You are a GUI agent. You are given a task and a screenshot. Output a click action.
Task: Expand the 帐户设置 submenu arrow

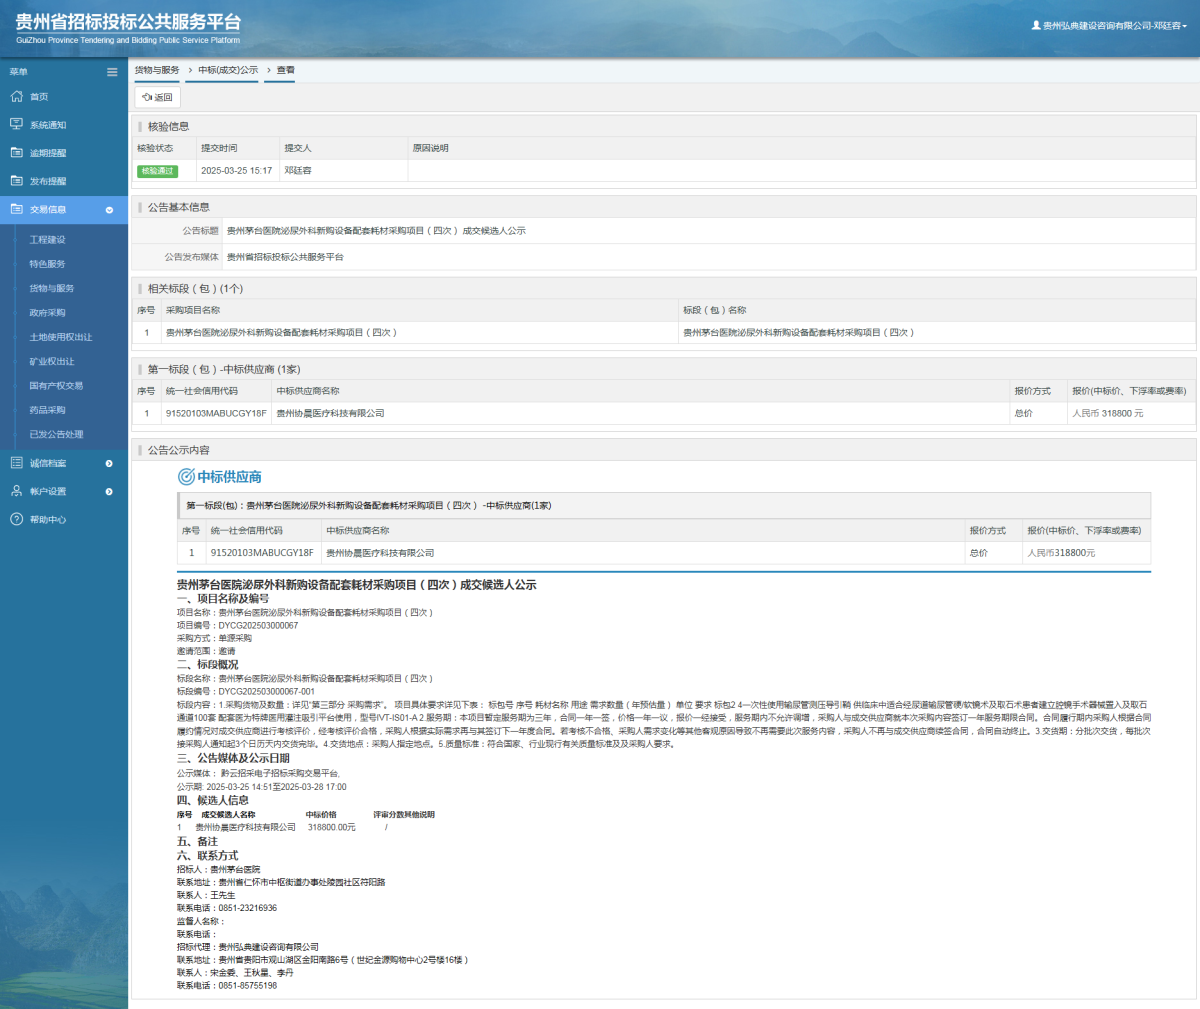(109, 491)
